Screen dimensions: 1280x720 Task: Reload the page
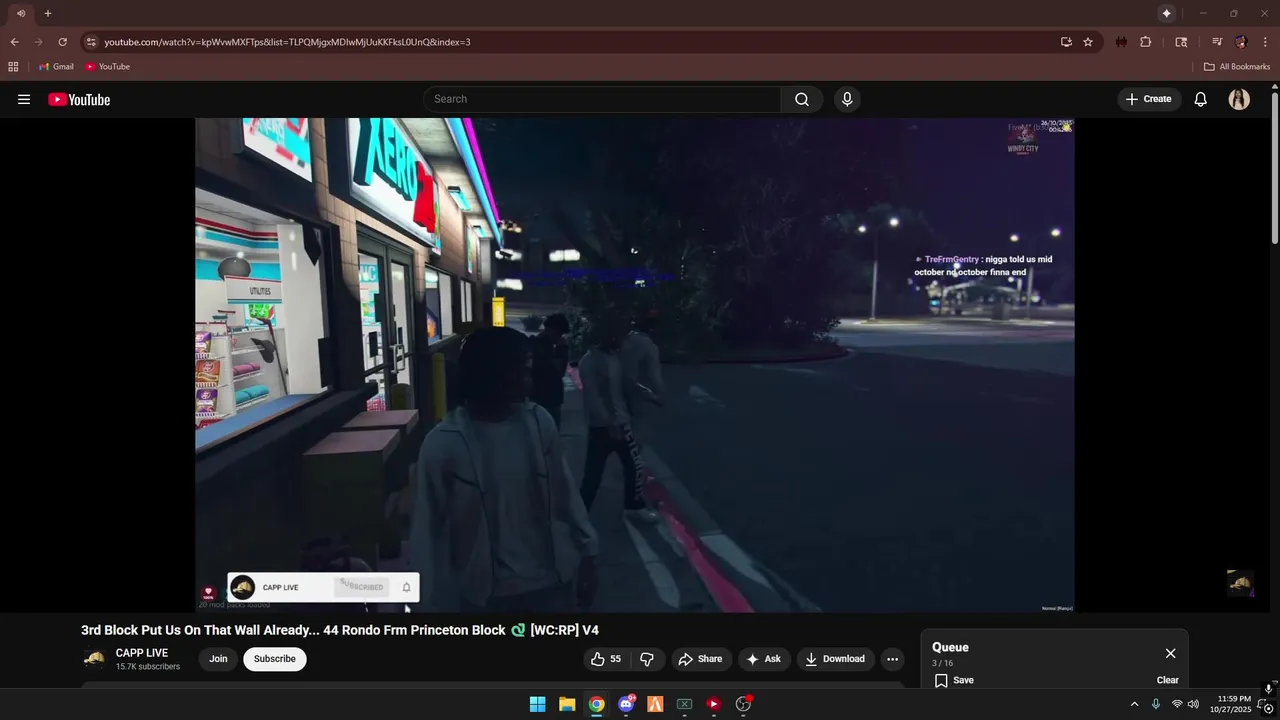point(62,42)
